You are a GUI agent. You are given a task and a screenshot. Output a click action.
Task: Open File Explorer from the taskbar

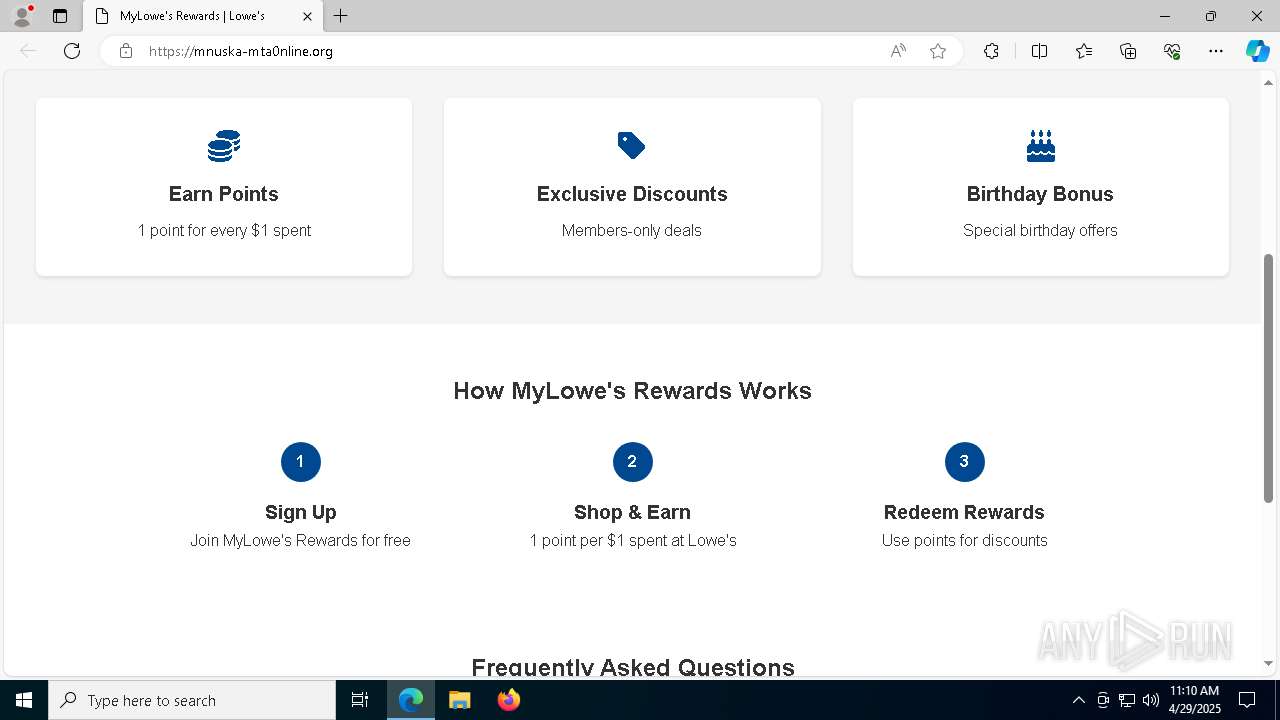pyautogui.click(x=459, y=700)
